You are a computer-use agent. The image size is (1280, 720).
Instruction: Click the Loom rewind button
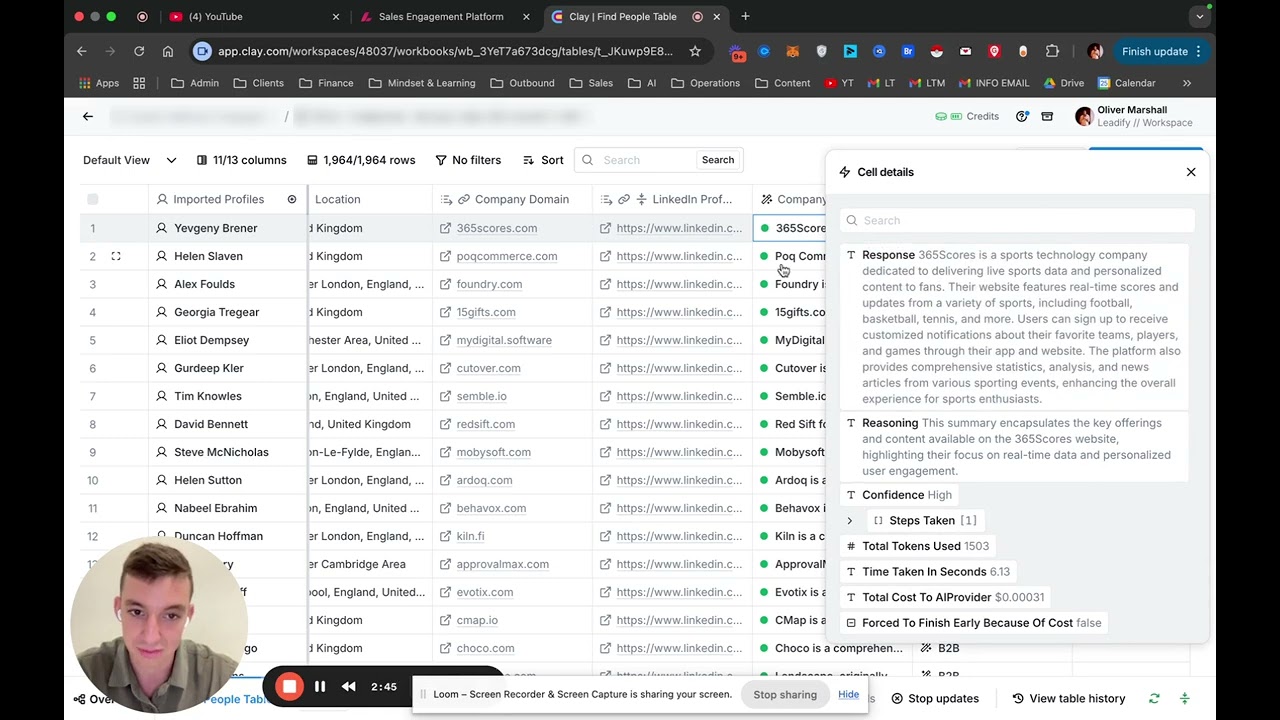tap(349, 687)
